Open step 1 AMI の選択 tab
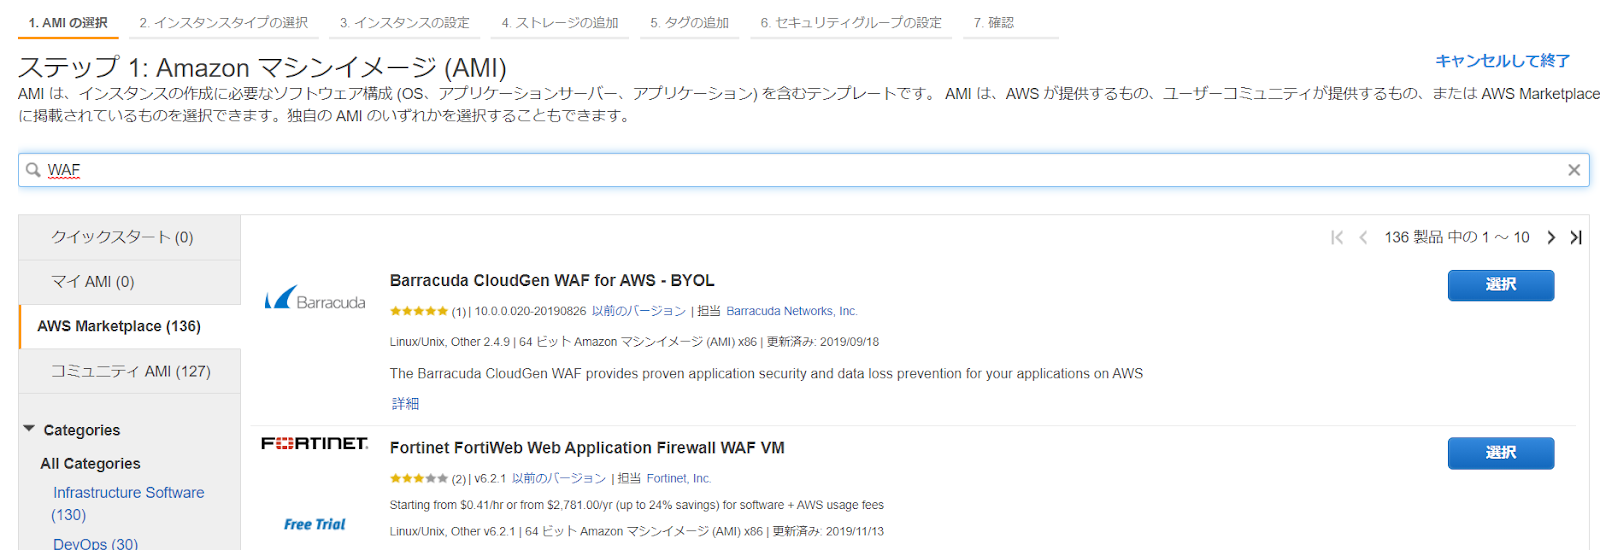This screenshot has height=550, width=1600. point(68,23)
